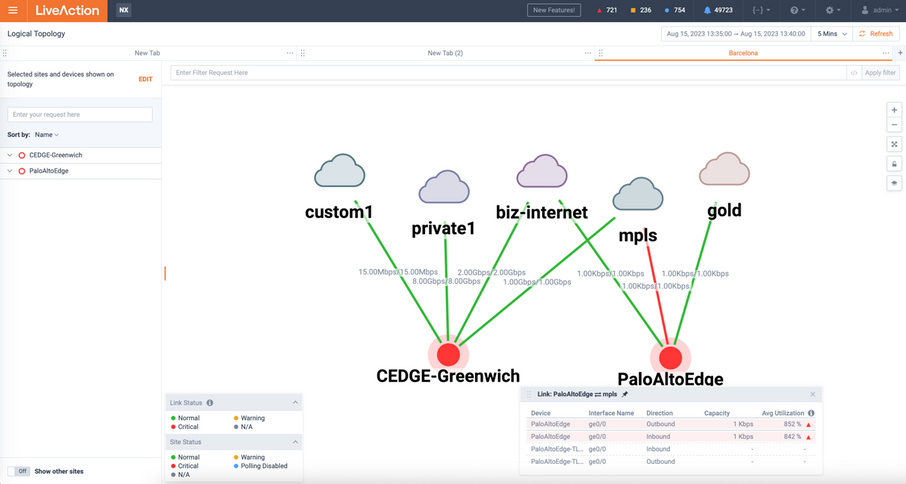This screenshot has width=906, height=484.
Task: Open the date time range picker
Action: pos(736,34)
